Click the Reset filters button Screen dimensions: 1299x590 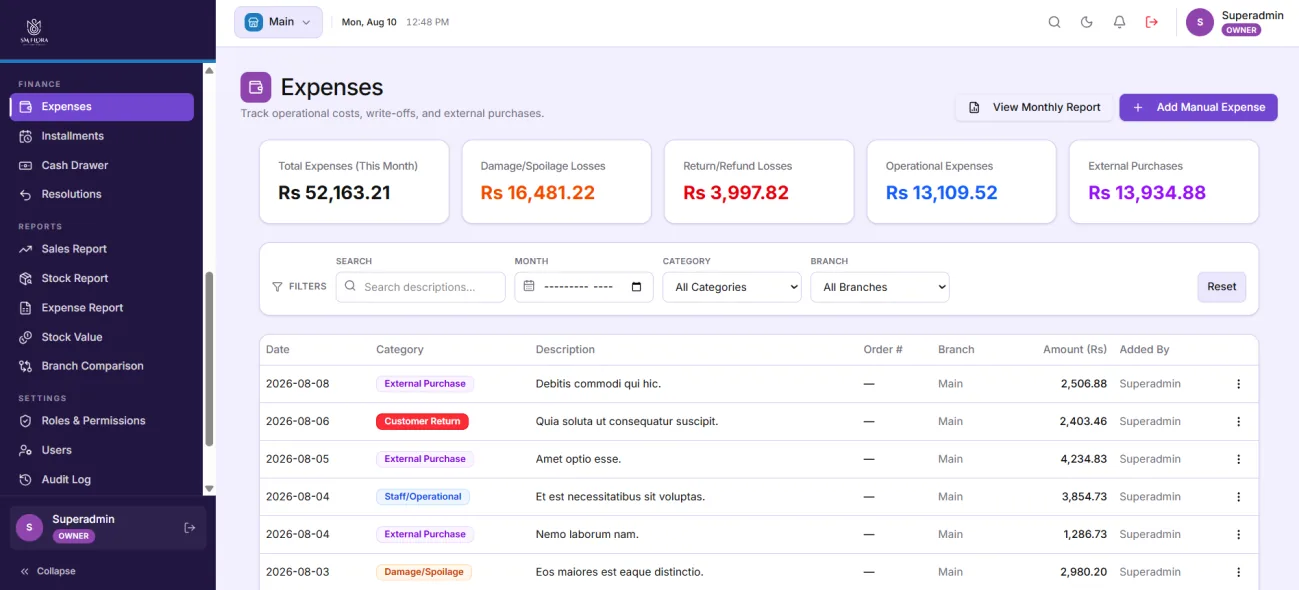tap(1222, 287)
